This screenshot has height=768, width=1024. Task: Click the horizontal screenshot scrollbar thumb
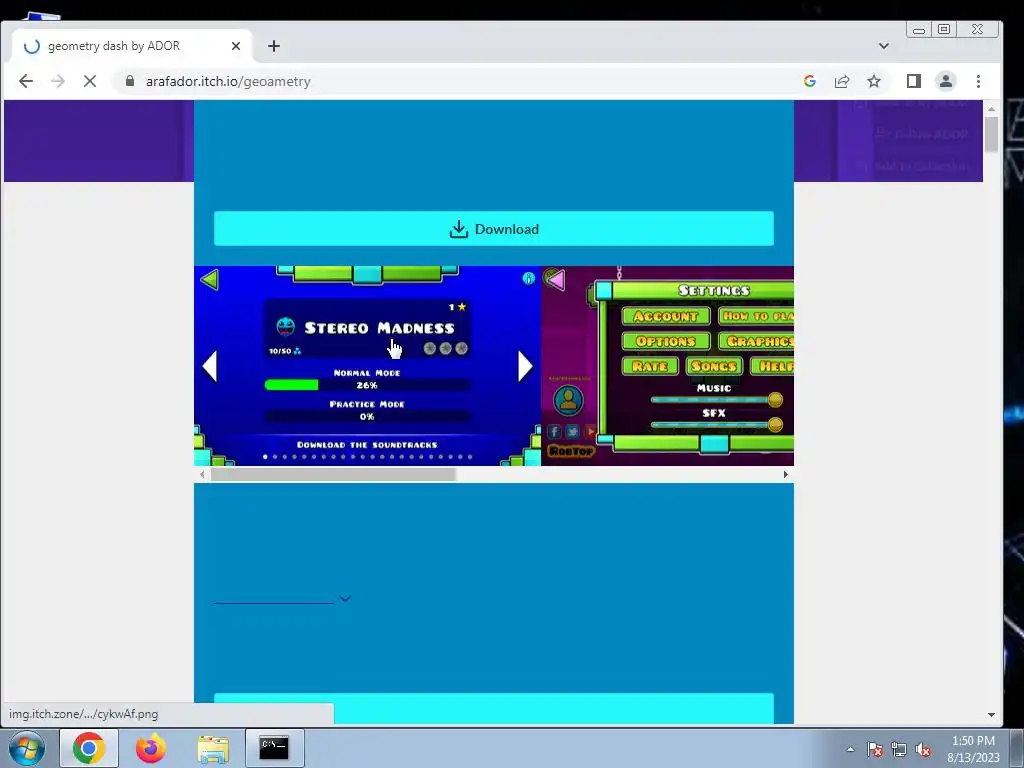333,475
